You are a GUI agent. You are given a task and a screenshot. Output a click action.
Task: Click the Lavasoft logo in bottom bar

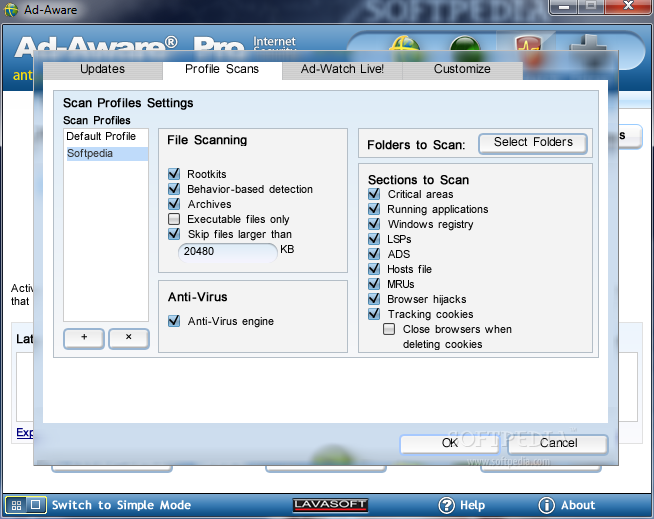point(330,505)
